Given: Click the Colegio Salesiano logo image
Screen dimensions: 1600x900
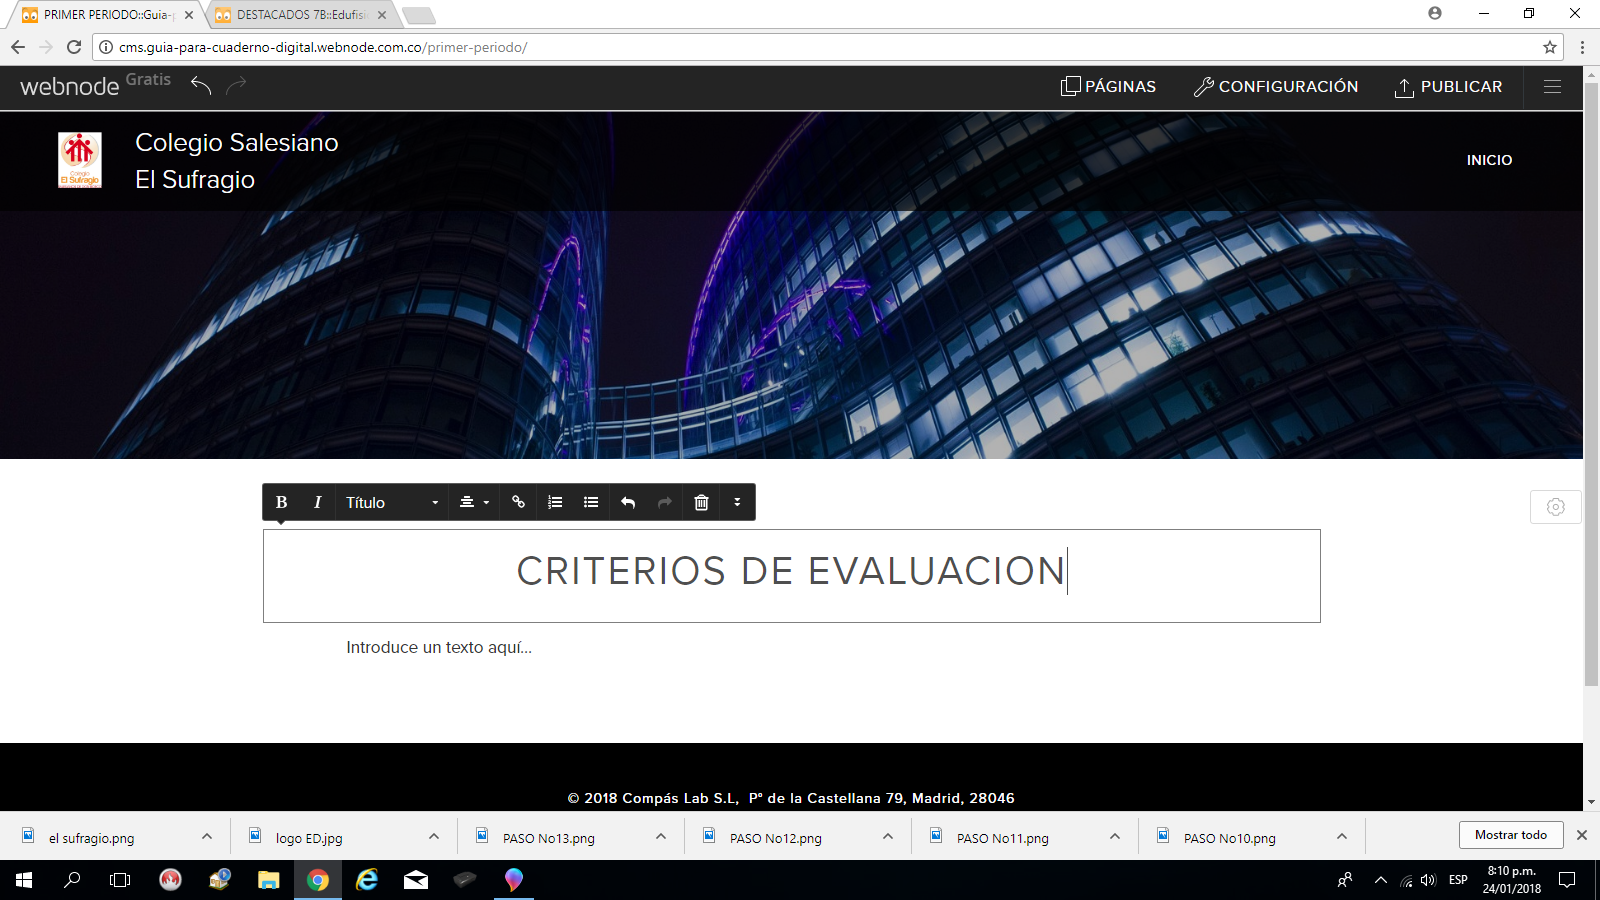Looking at the screenshot, I should click(80, 160).
